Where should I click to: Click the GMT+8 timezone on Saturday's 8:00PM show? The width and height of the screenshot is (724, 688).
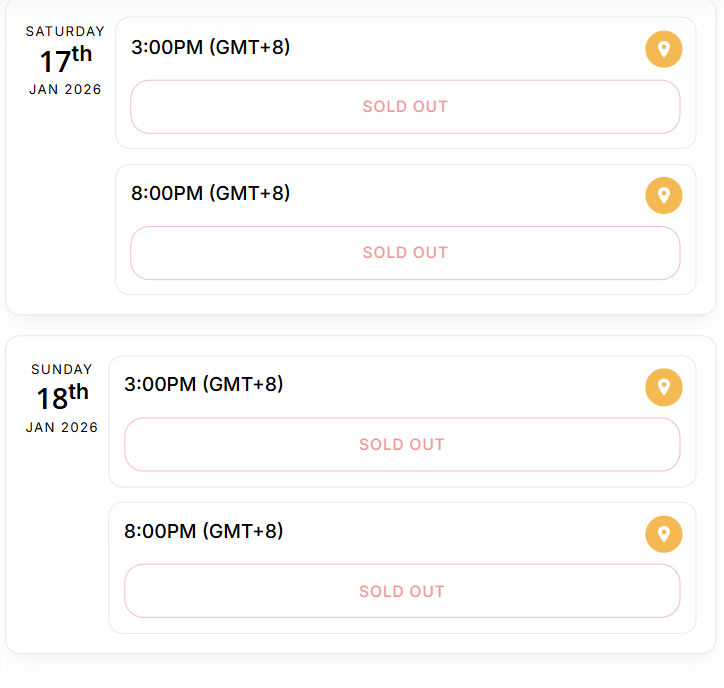[x=250, y=193]
